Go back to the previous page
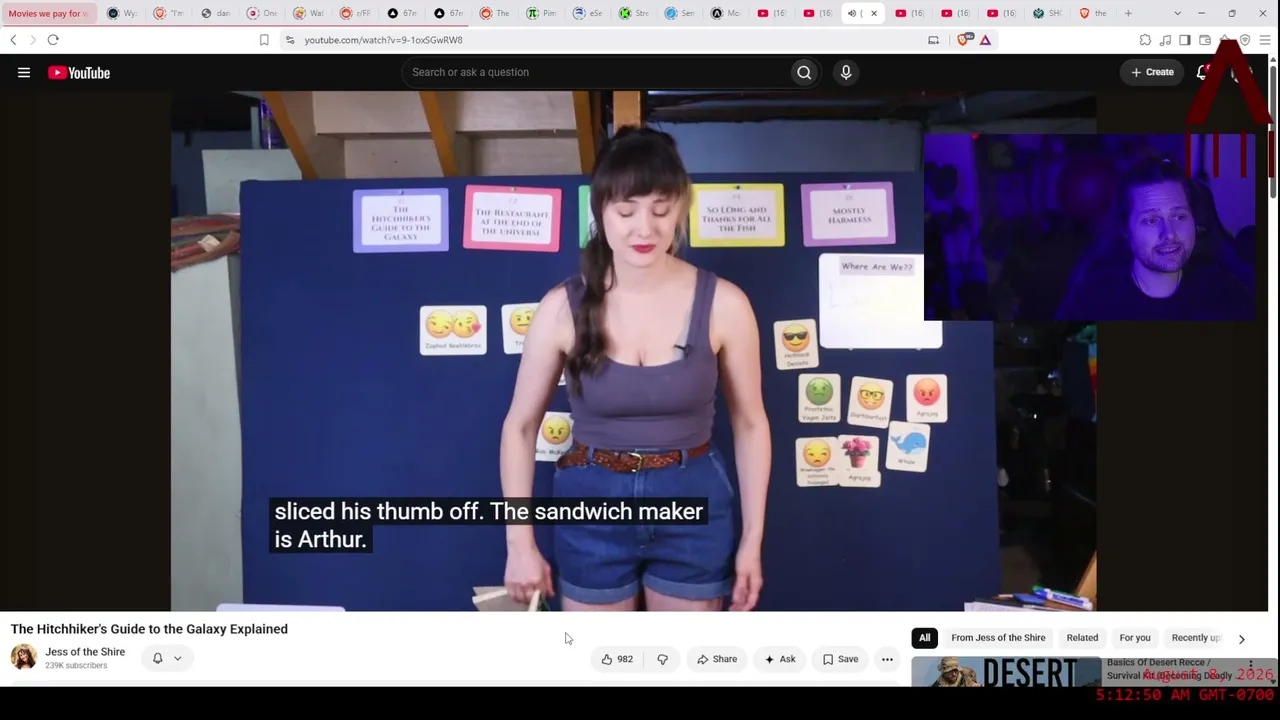Image resolution: width=1280 pixels, height=720 pixels. click(13, 40)
